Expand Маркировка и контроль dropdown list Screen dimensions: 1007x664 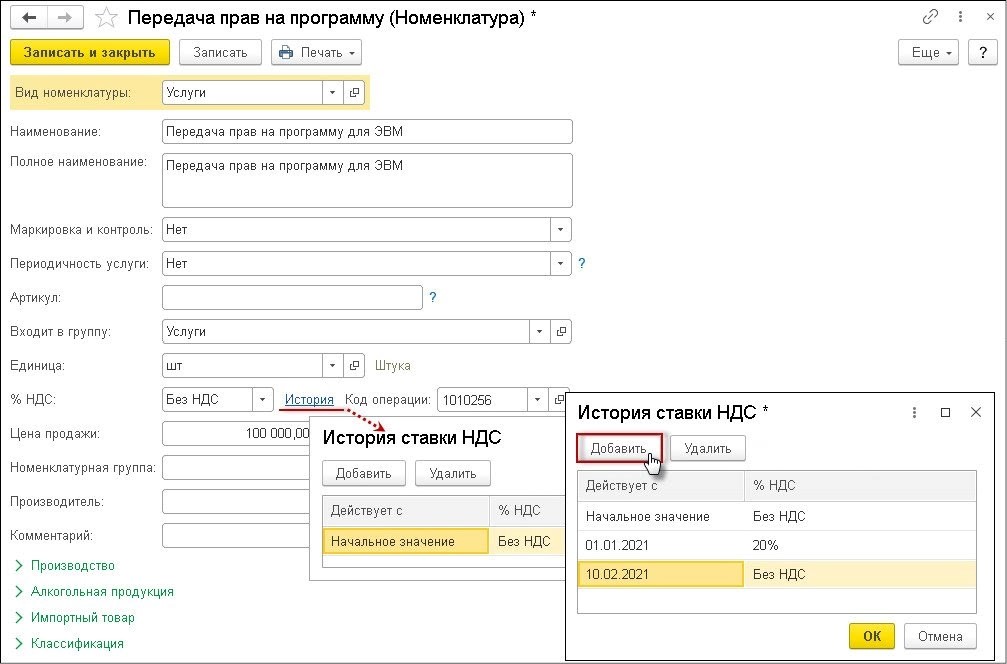point(561,230)
